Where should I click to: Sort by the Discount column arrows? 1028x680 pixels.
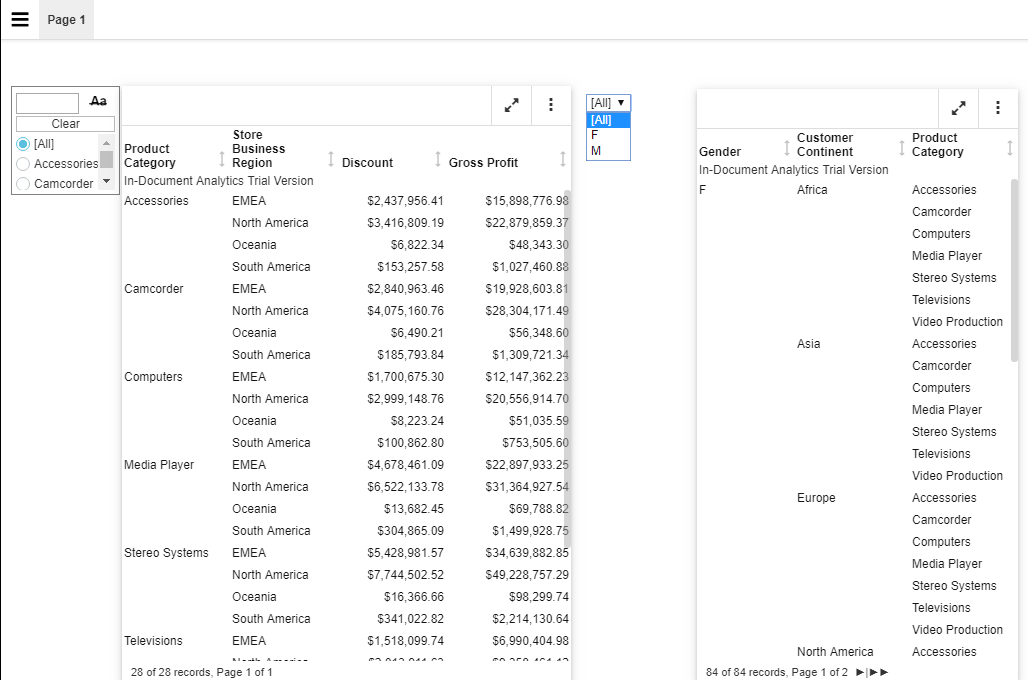[x=437, y=160]
